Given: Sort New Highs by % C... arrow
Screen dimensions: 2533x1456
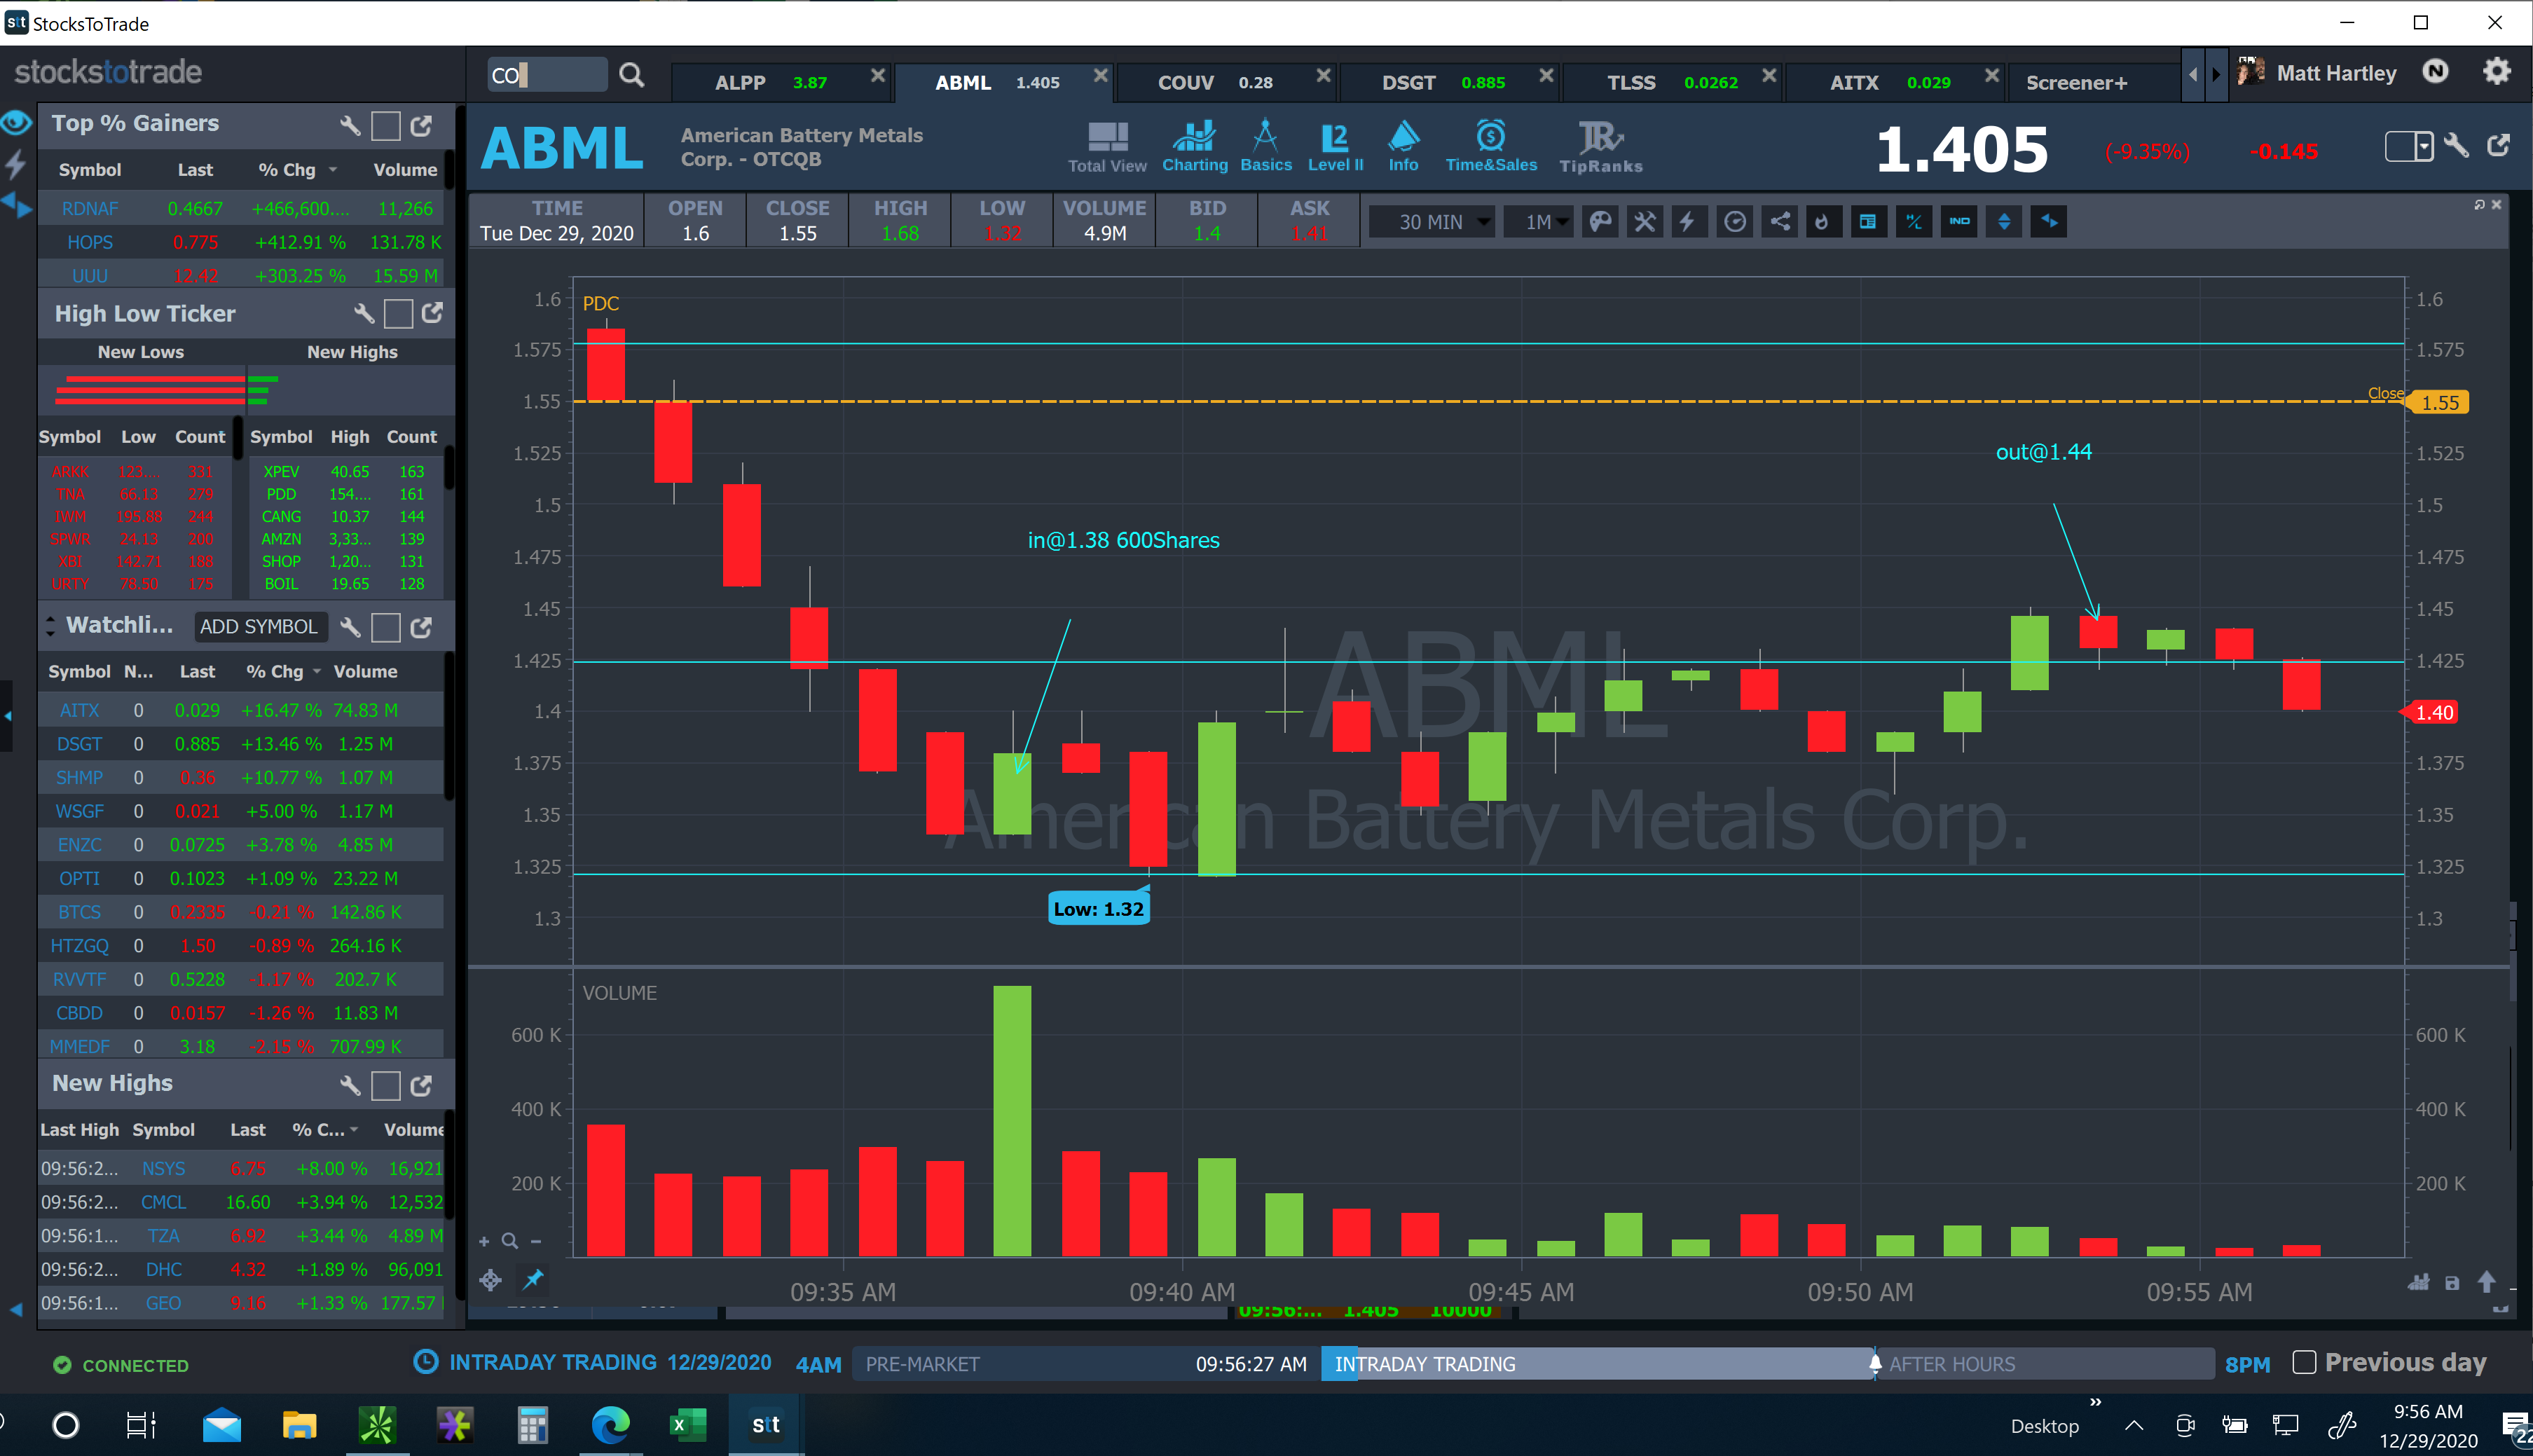Looking at the screenshot, I should pyautogui.click(x=354, y=1130).
